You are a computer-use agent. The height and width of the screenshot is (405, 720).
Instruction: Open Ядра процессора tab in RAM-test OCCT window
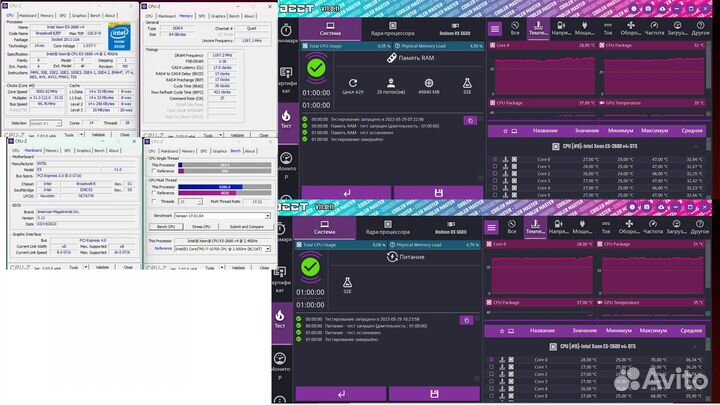pos(392,29)
